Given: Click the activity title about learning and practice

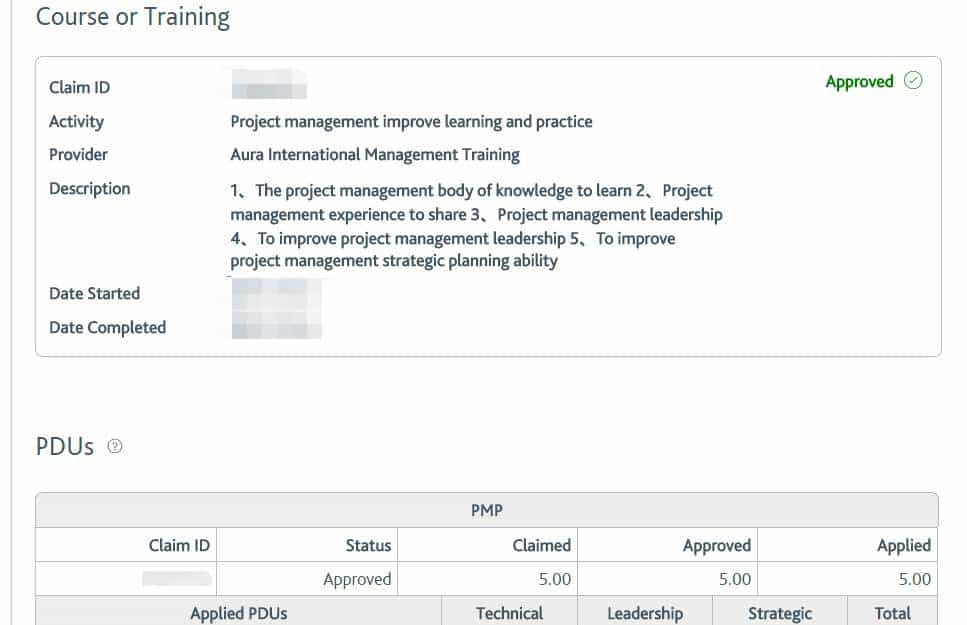Looking at the screenshot, I should pos(411,122).
